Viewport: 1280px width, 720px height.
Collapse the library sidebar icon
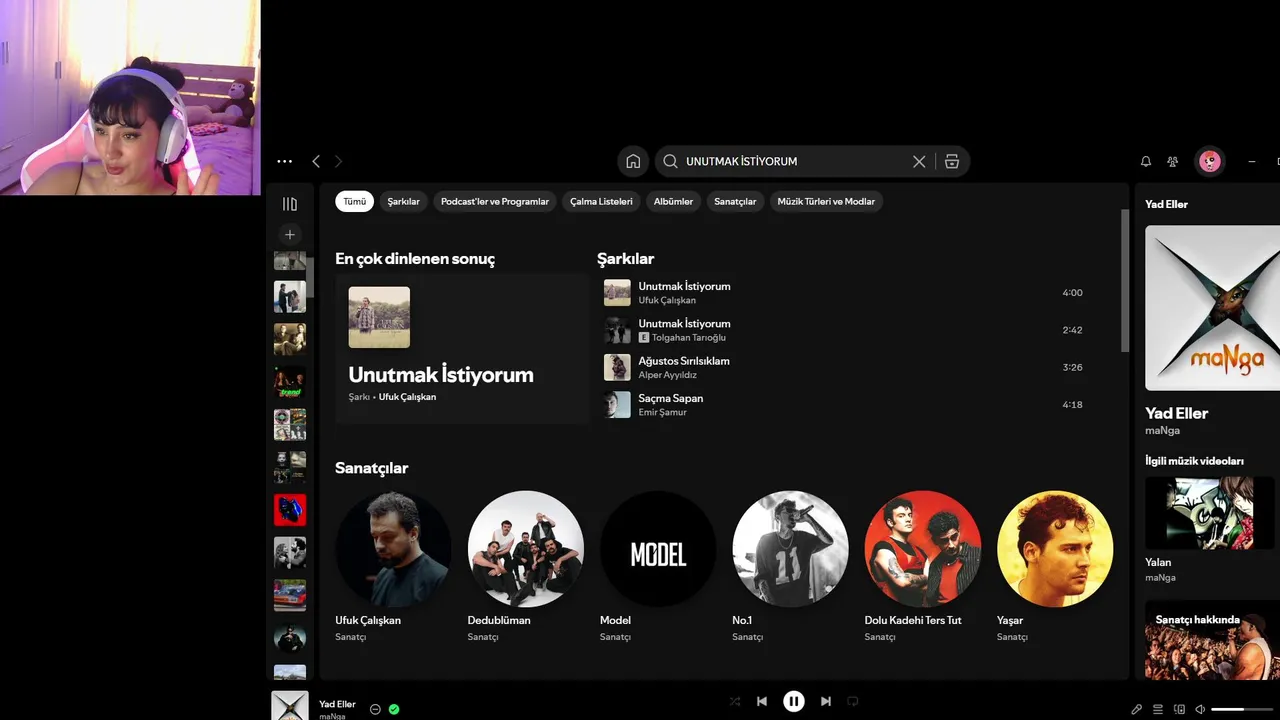(x=290, y=204)
